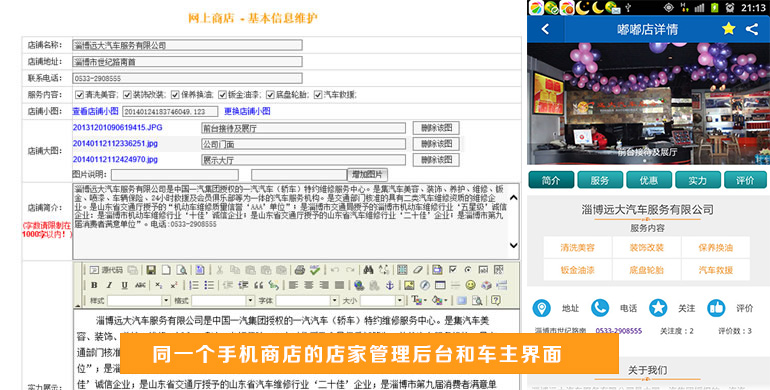Screen dimensions: 770x390
Task: Open editor About help icon
Action: coord(495,300)
